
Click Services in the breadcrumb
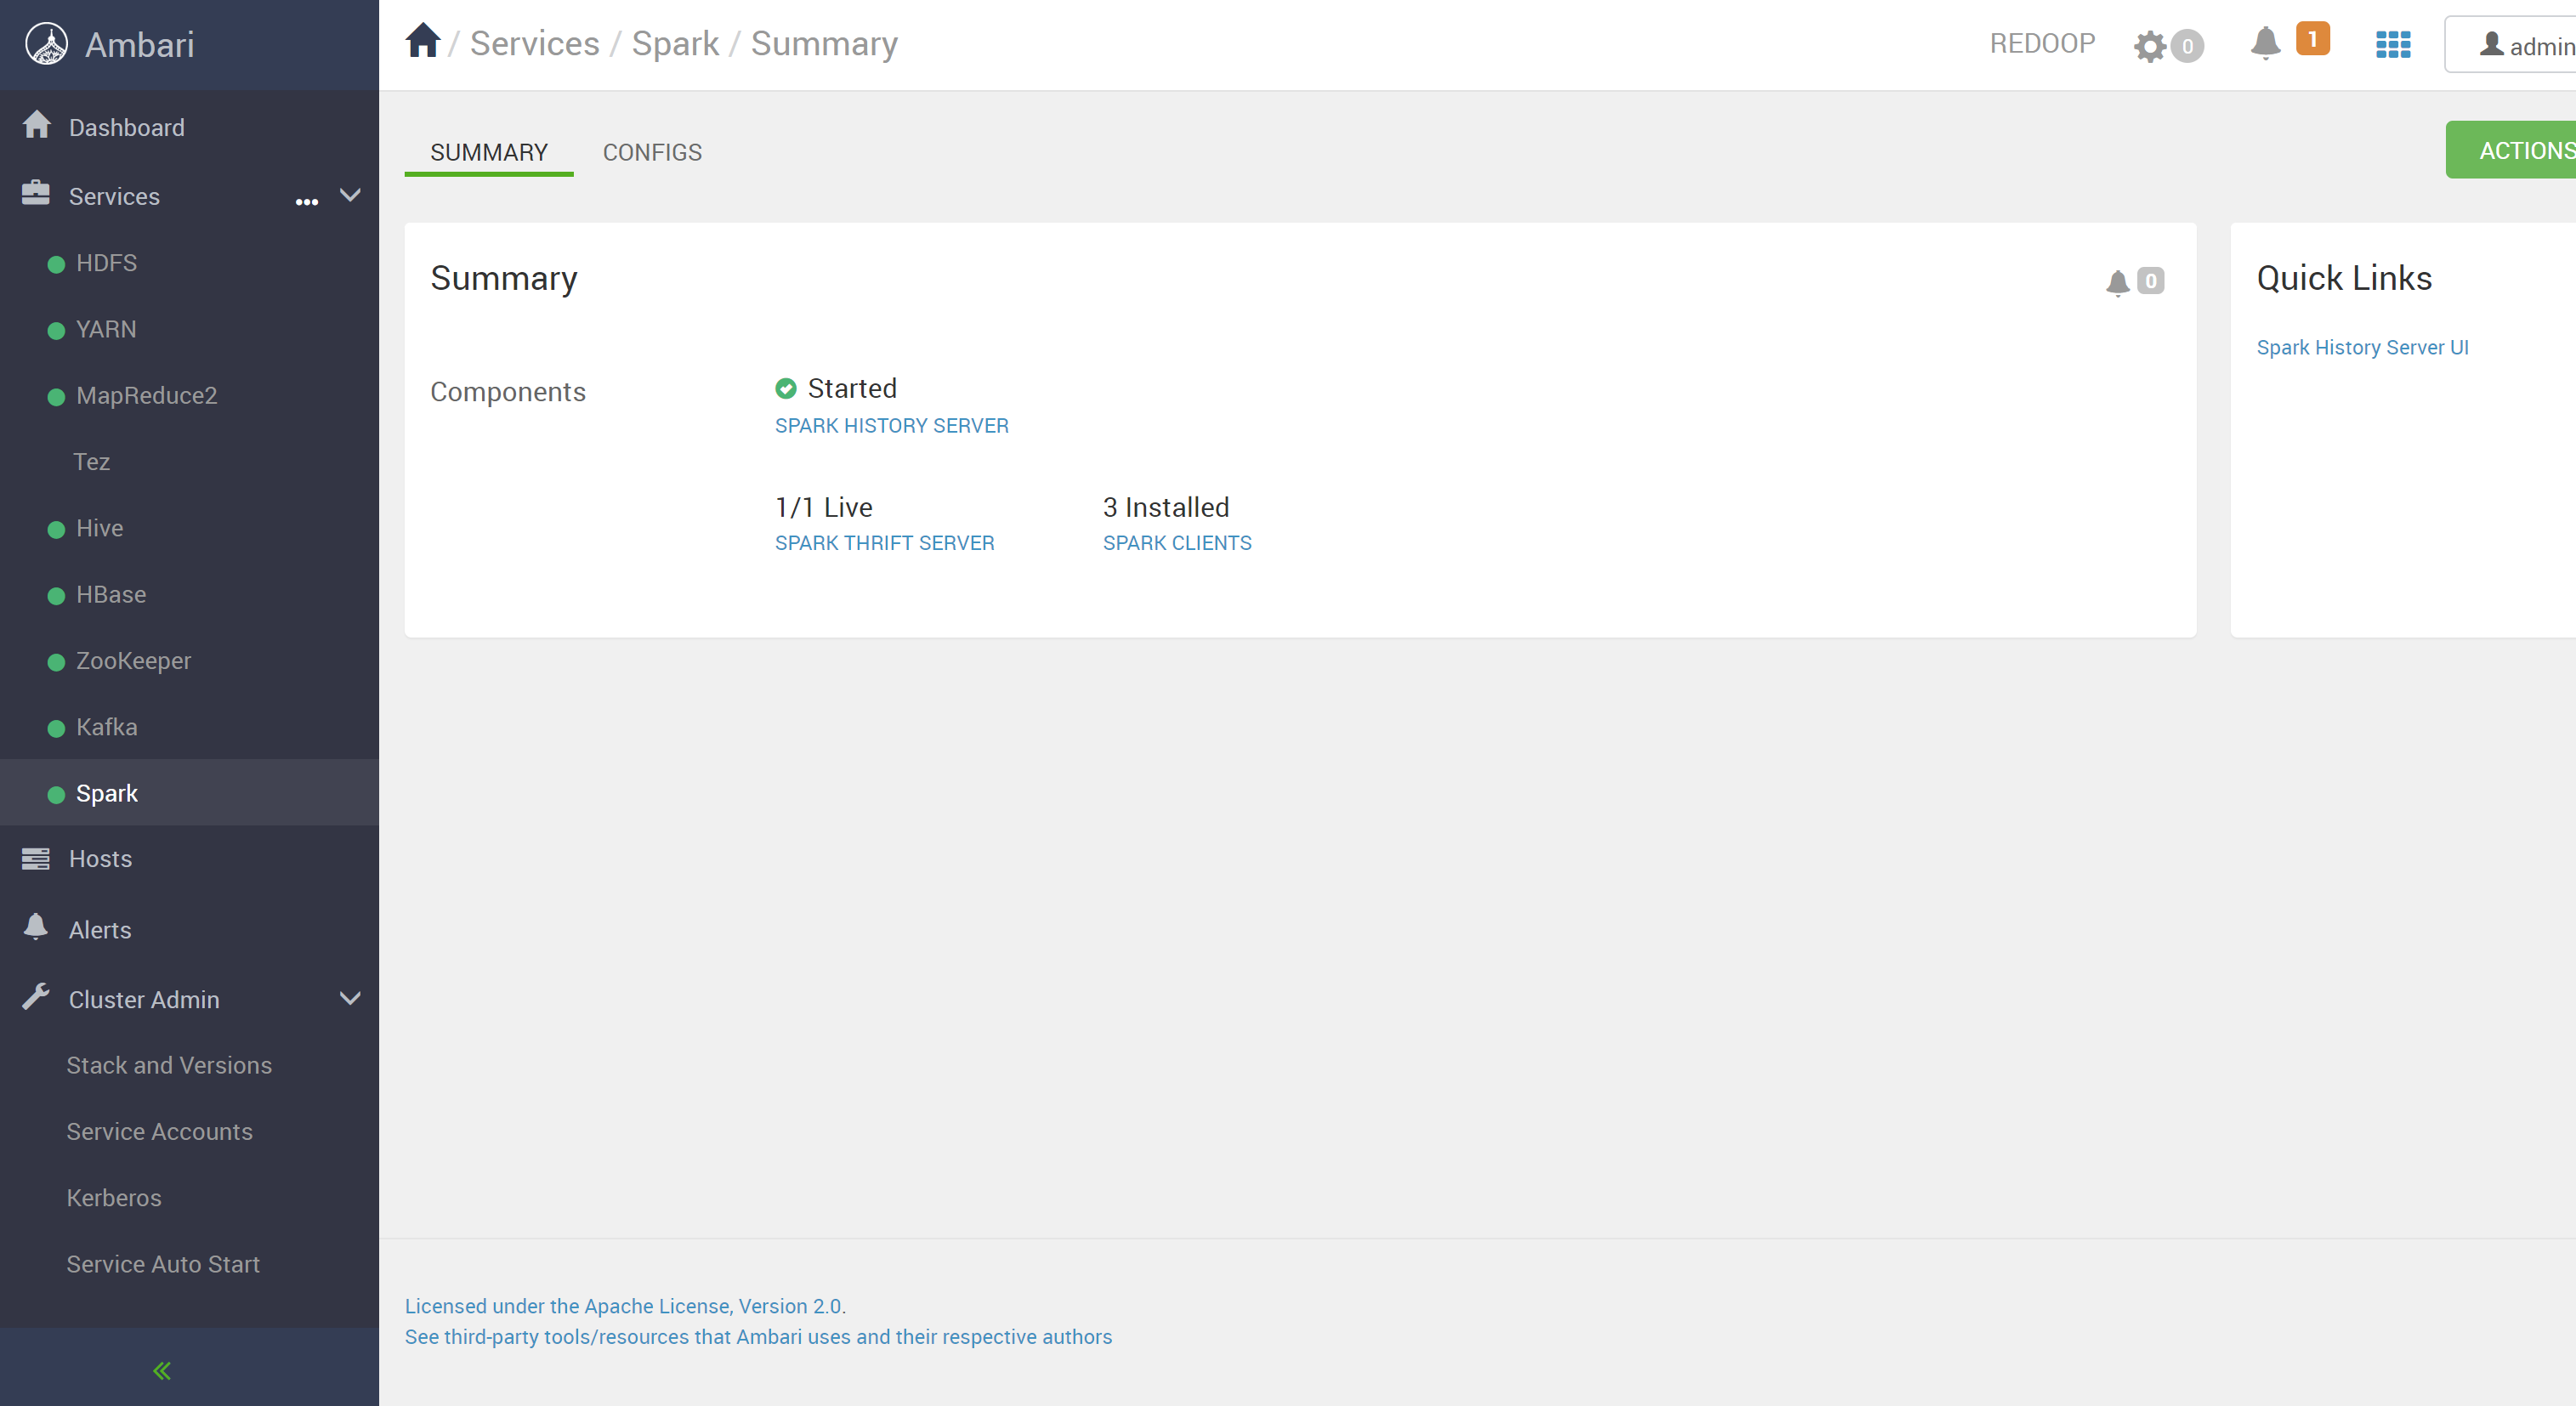click(x=535, y=43)
